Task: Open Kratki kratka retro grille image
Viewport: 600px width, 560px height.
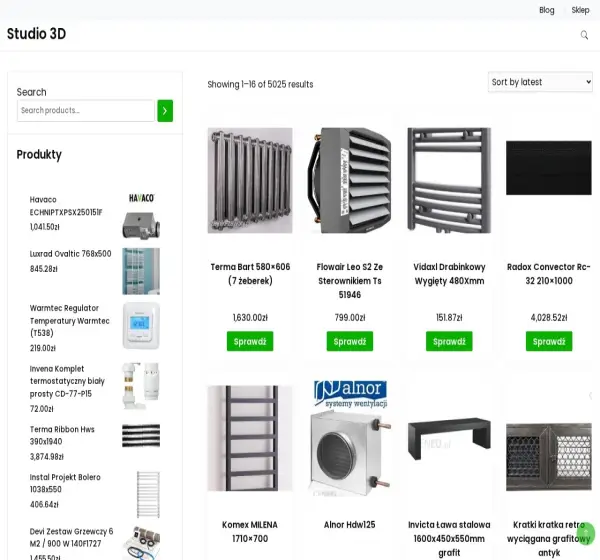Action: (549, 457)
